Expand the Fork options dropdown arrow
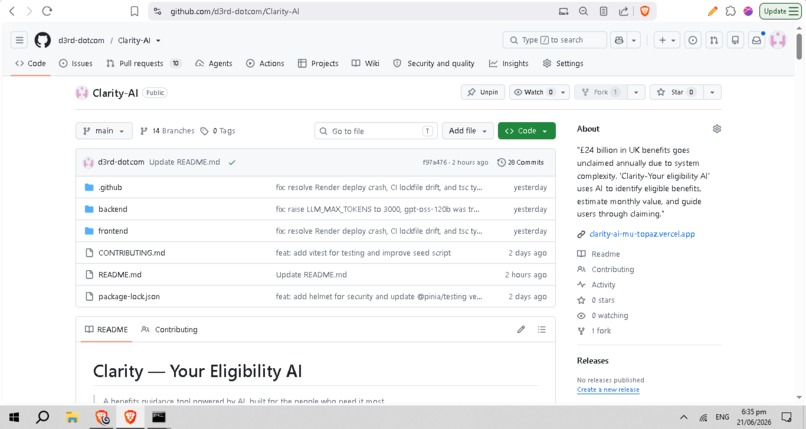The width and height of the screenshot is (806, 429). click(636, 92)
